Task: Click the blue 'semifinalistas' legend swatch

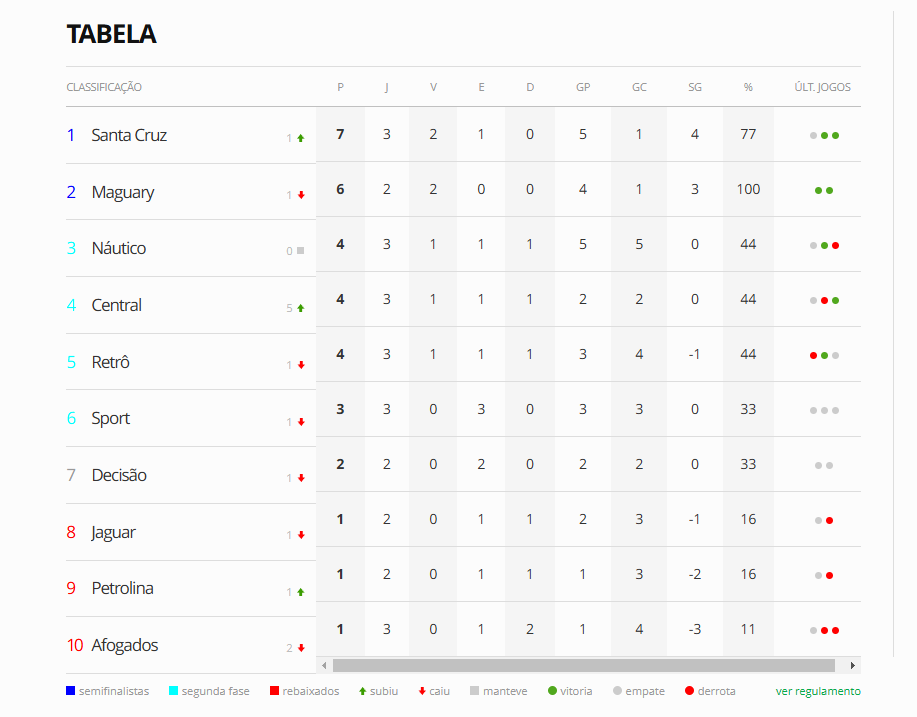Action: click(71, 691)
